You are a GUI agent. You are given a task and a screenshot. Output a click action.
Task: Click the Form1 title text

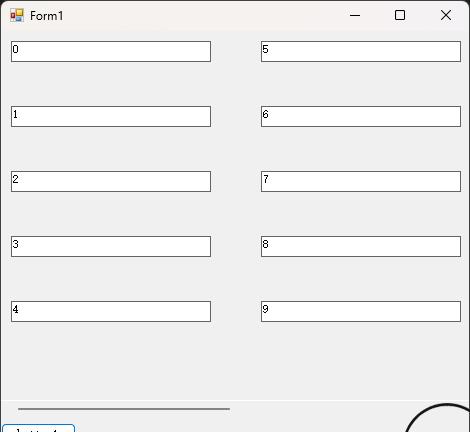click(x=46, y=16)
